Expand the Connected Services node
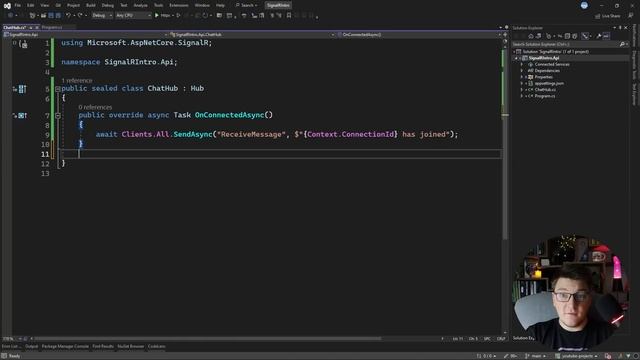The height and width of the screenshot is (360, 640). tap(522, 64)
